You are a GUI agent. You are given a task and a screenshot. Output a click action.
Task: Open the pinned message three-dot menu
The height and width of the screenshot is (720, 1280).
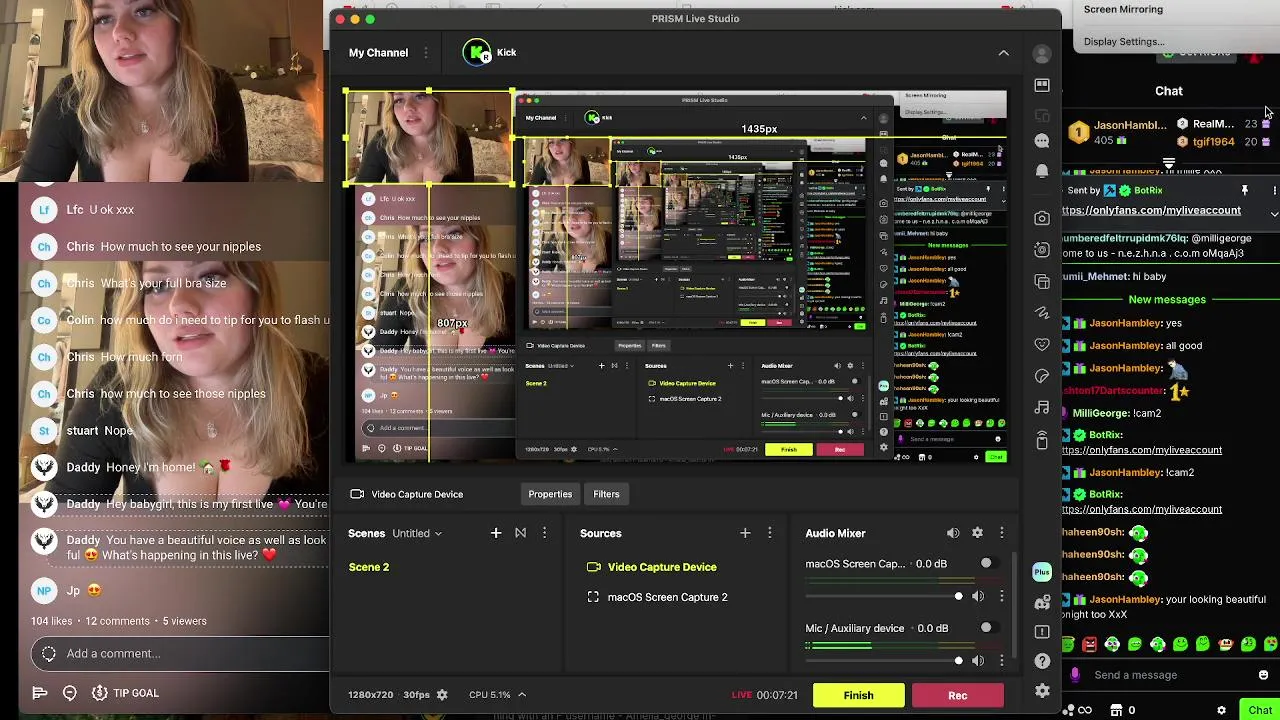tap(1273, 190)
